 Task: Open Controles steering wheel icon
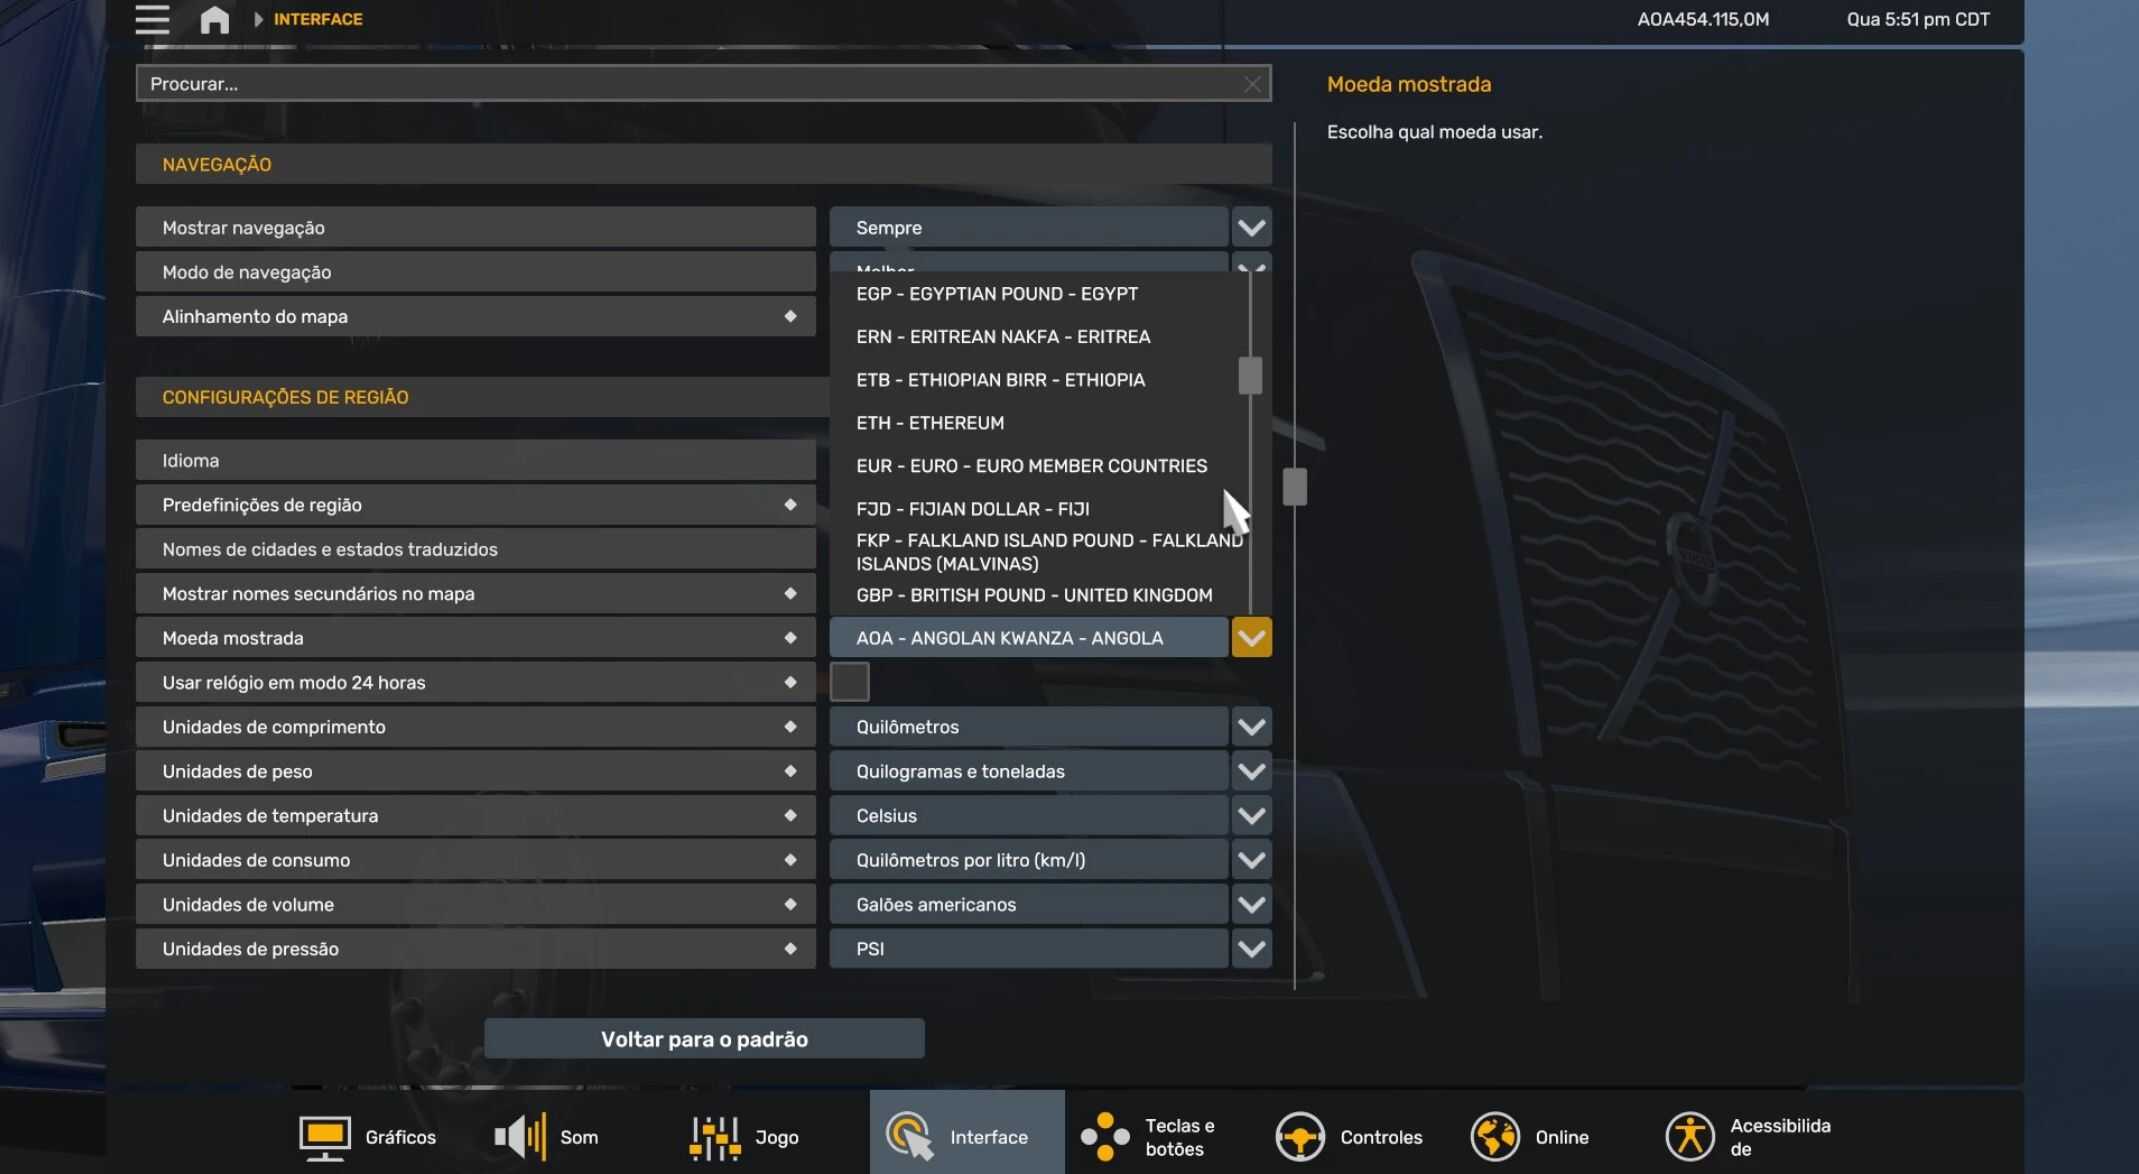(1299, 1137)
